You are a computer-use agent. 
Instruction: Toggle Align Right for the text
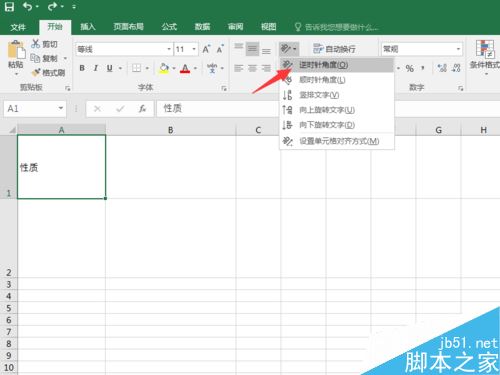click(x=266, y=68)
